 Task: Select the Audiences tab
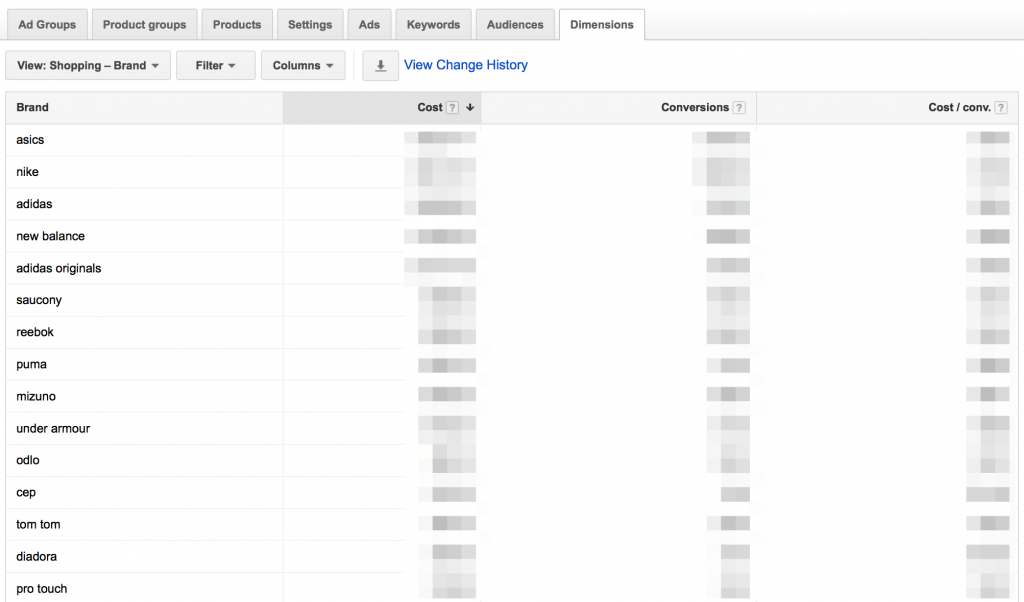[x=515, y=25]
